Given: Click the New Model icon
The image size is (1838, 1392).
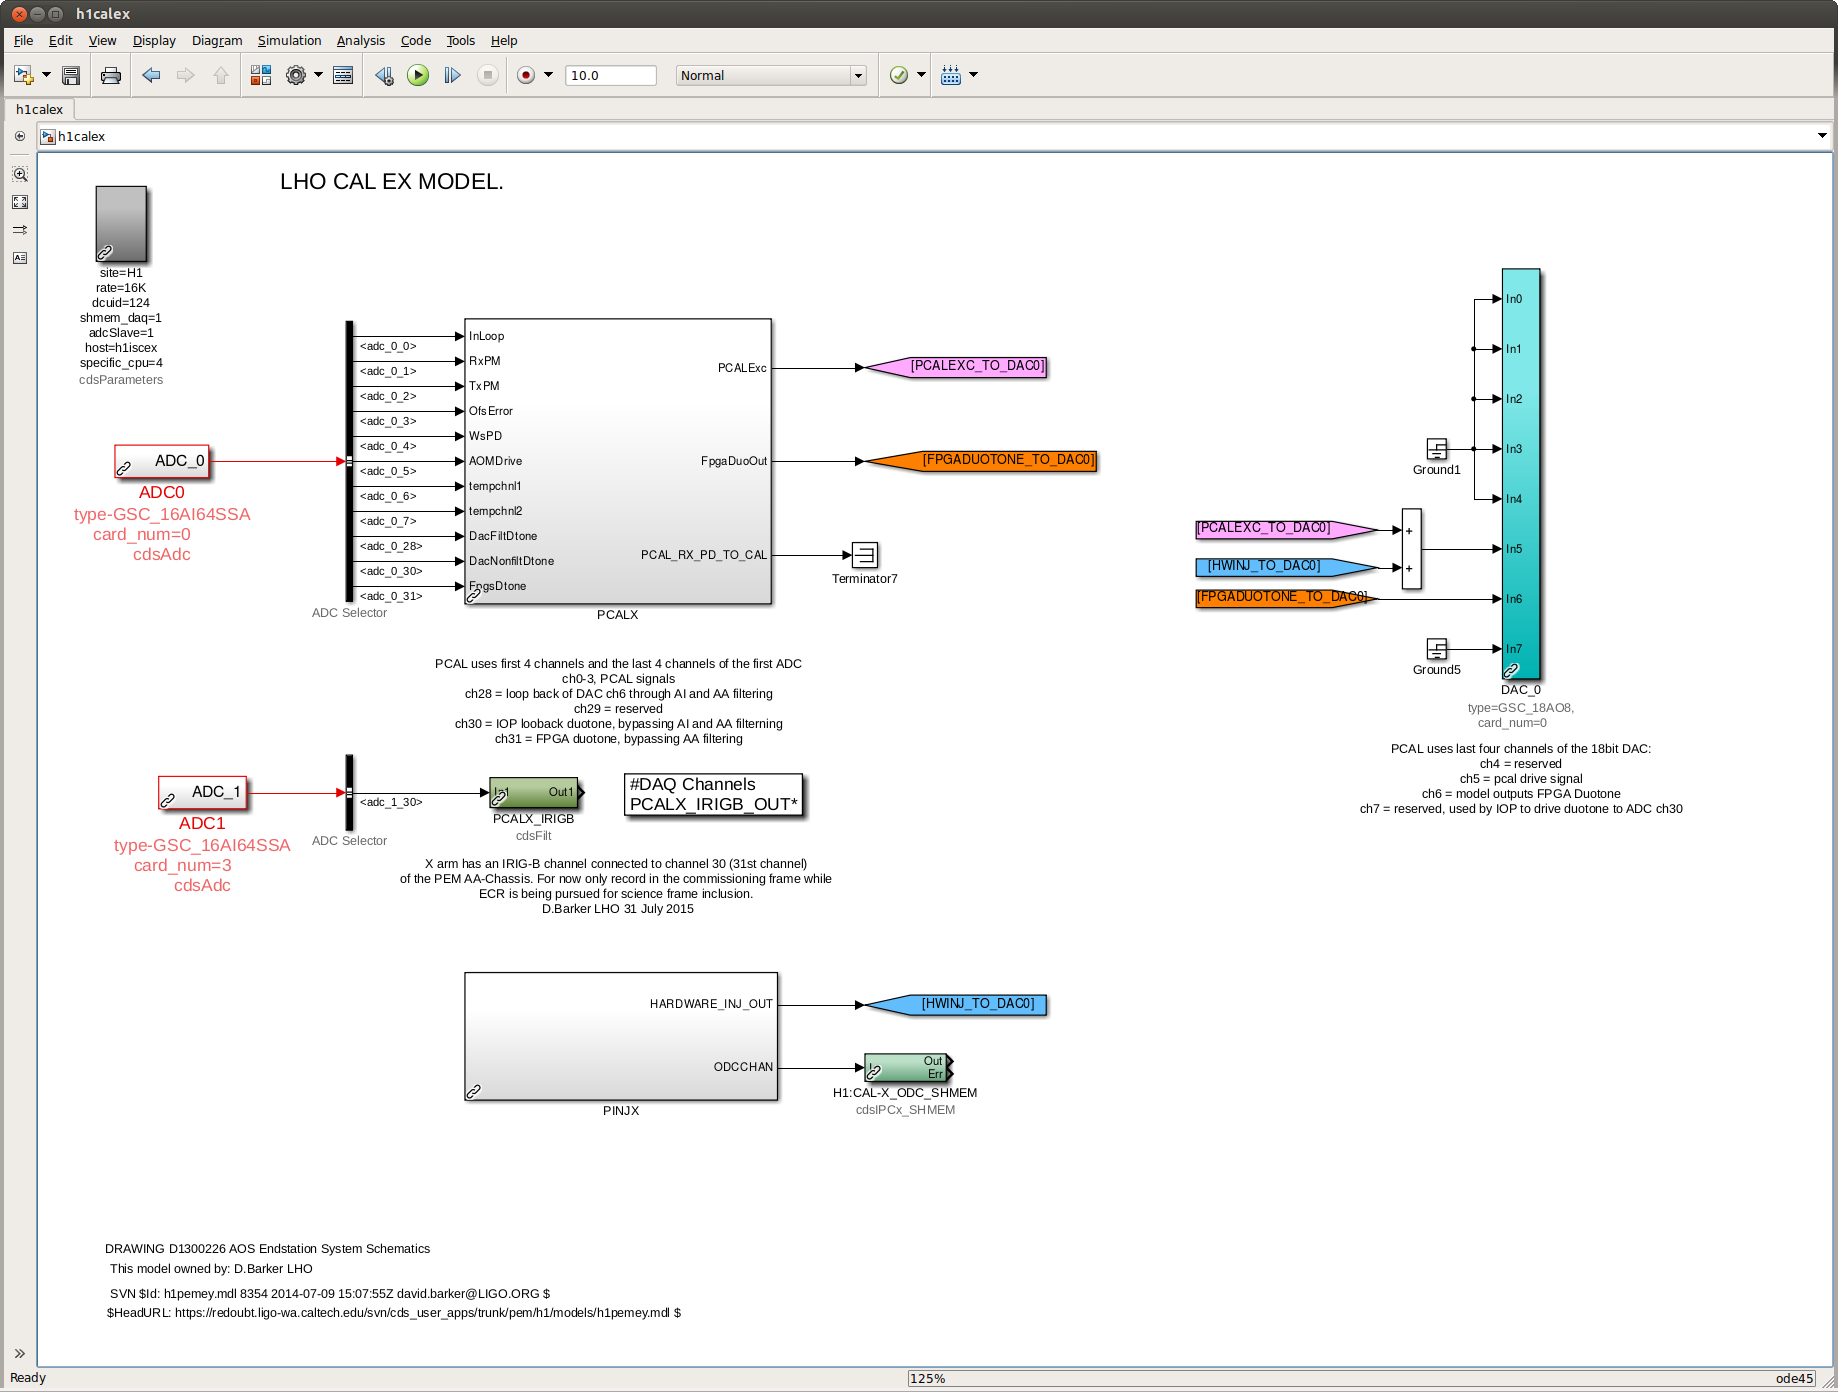Looking at the screenshot, I should point(23,75).
